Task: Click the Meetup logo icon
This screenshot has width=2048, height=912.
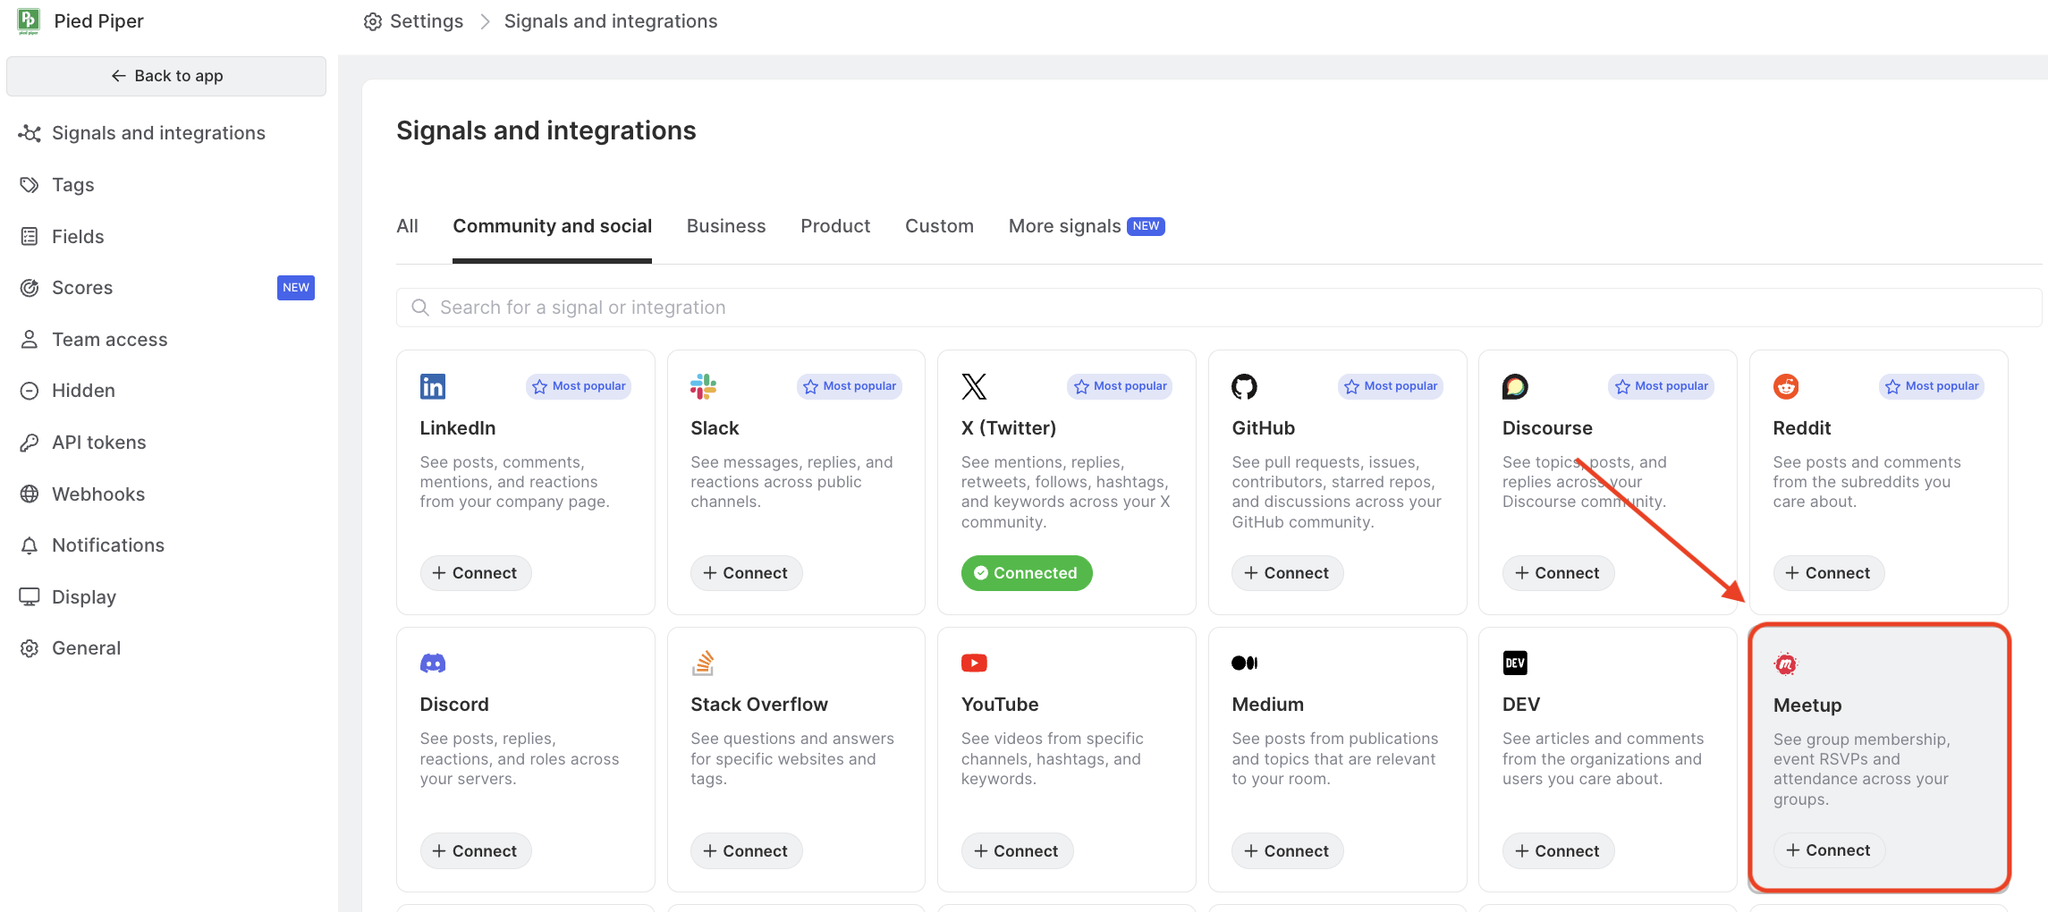Action: pyautogui.click(x=1785, y=664)
